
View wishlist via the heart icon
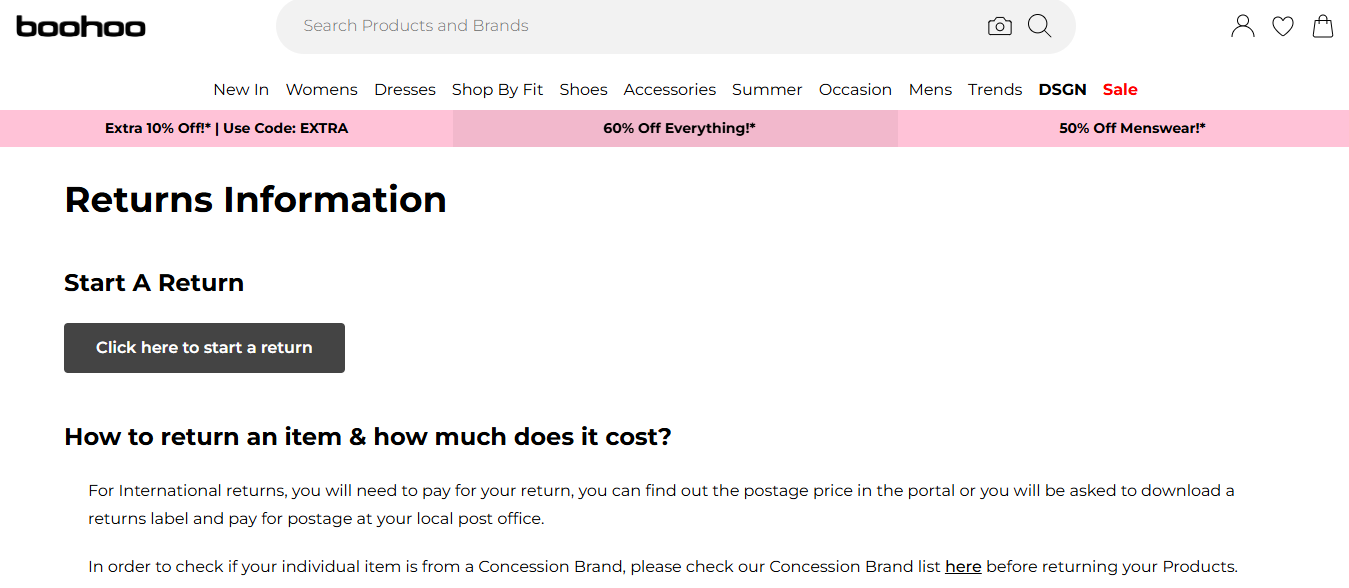click(x=1283, y=27)
